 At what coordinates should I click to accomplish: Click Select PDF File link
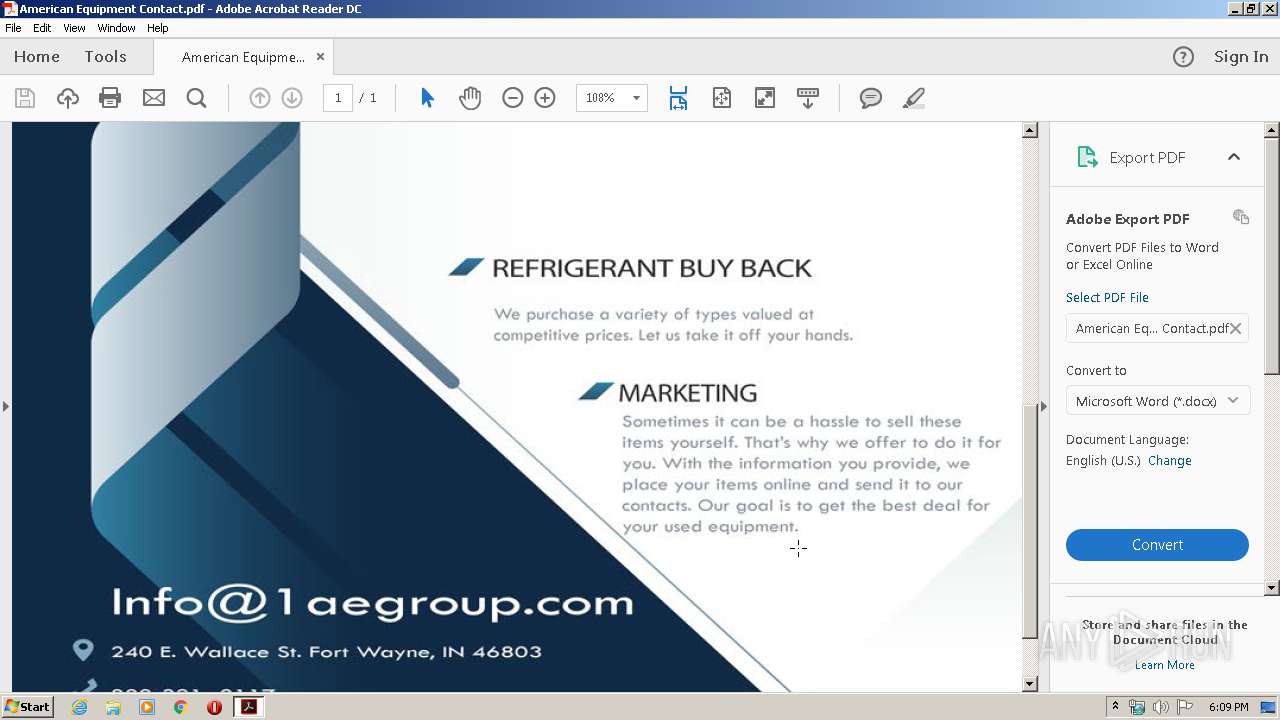[1107, 298]
